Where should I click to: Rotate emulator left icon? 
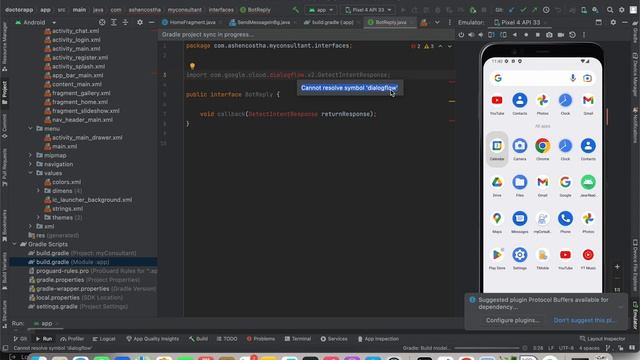pyautogui.click(x=491, y=35)
